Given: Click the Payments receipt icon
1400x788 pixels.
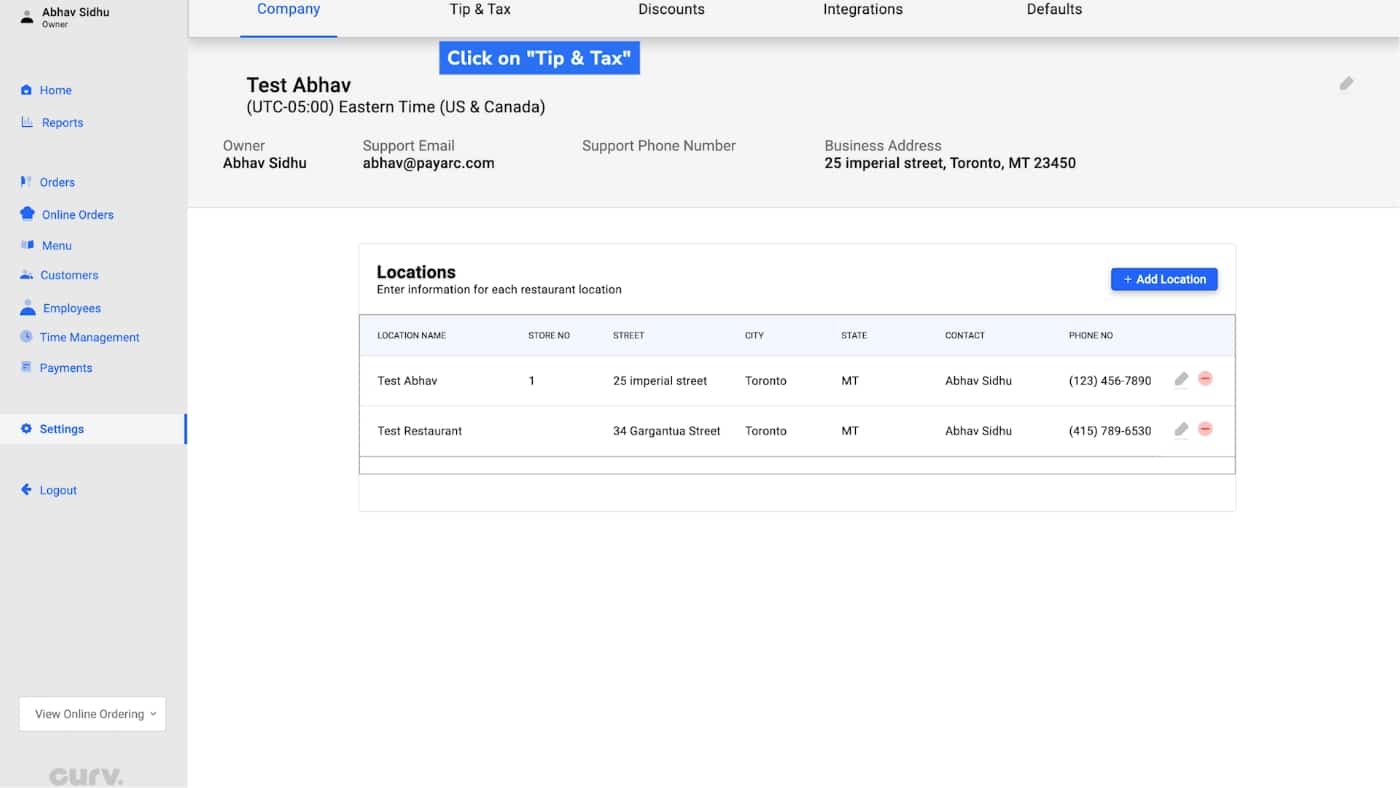Looking at the screenshot, I should [27, 367].
